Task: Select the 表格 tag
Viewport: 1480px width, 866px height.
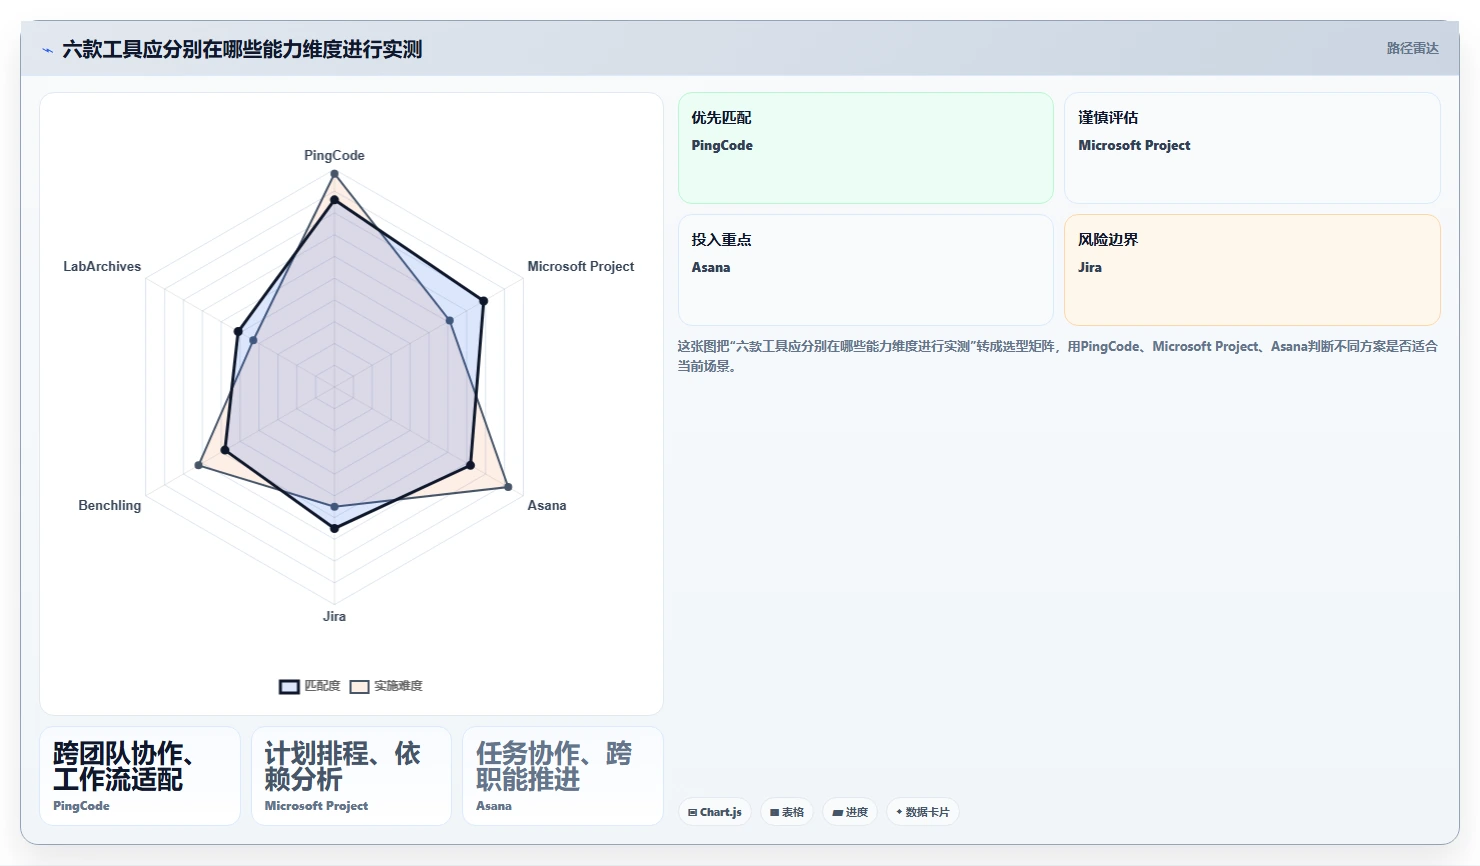Action: tap(787, 812)
